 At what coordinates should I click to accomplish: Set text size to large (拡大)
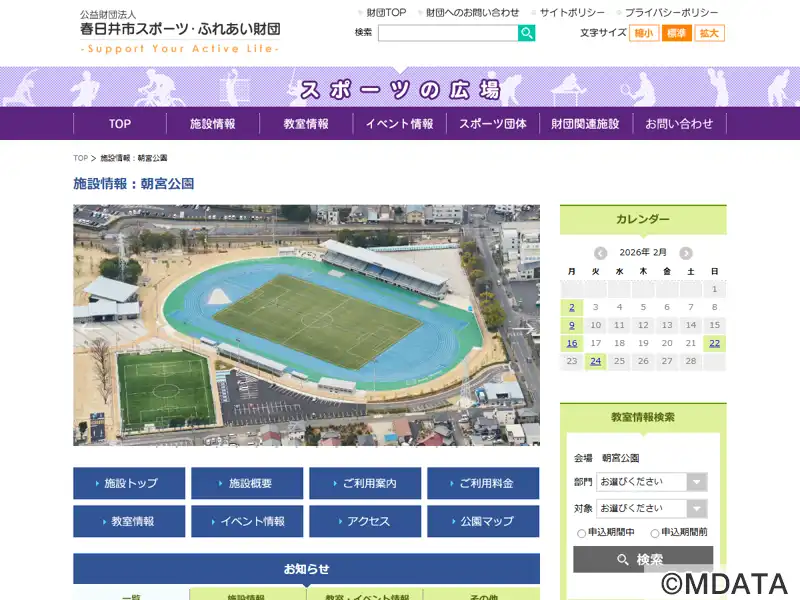(x=709, y=33)
